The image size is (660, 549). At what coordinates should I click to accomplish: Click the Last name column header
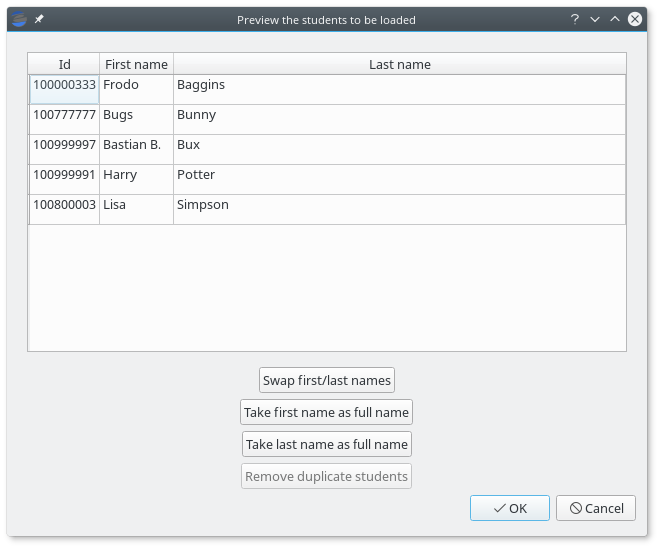(399, 64)
